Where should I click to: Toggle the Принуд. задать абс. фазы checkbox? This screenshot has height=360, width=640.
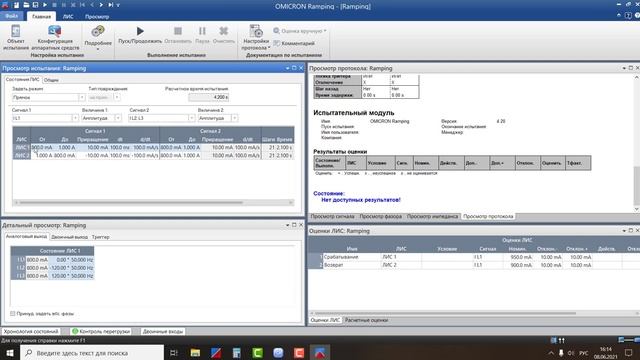13,313
